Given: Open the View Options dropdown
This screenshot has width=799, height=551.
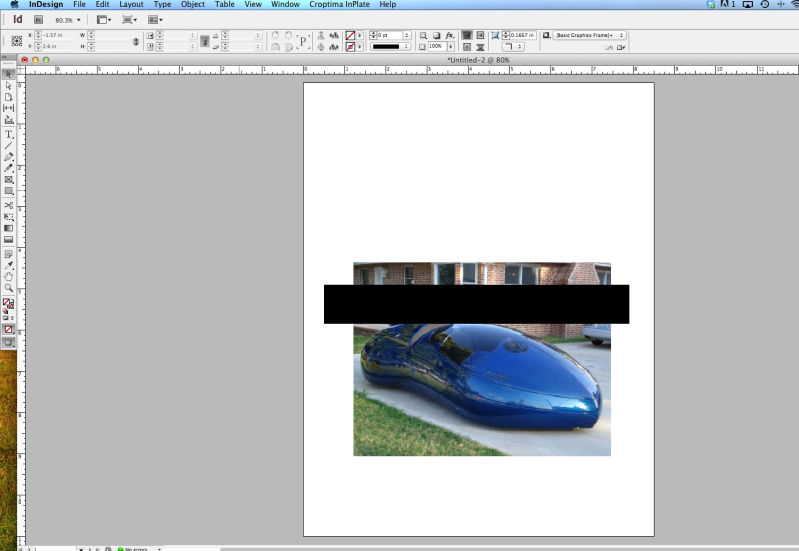Looking at the screenshot, I should pyautogui.click(x=104, y=19).
